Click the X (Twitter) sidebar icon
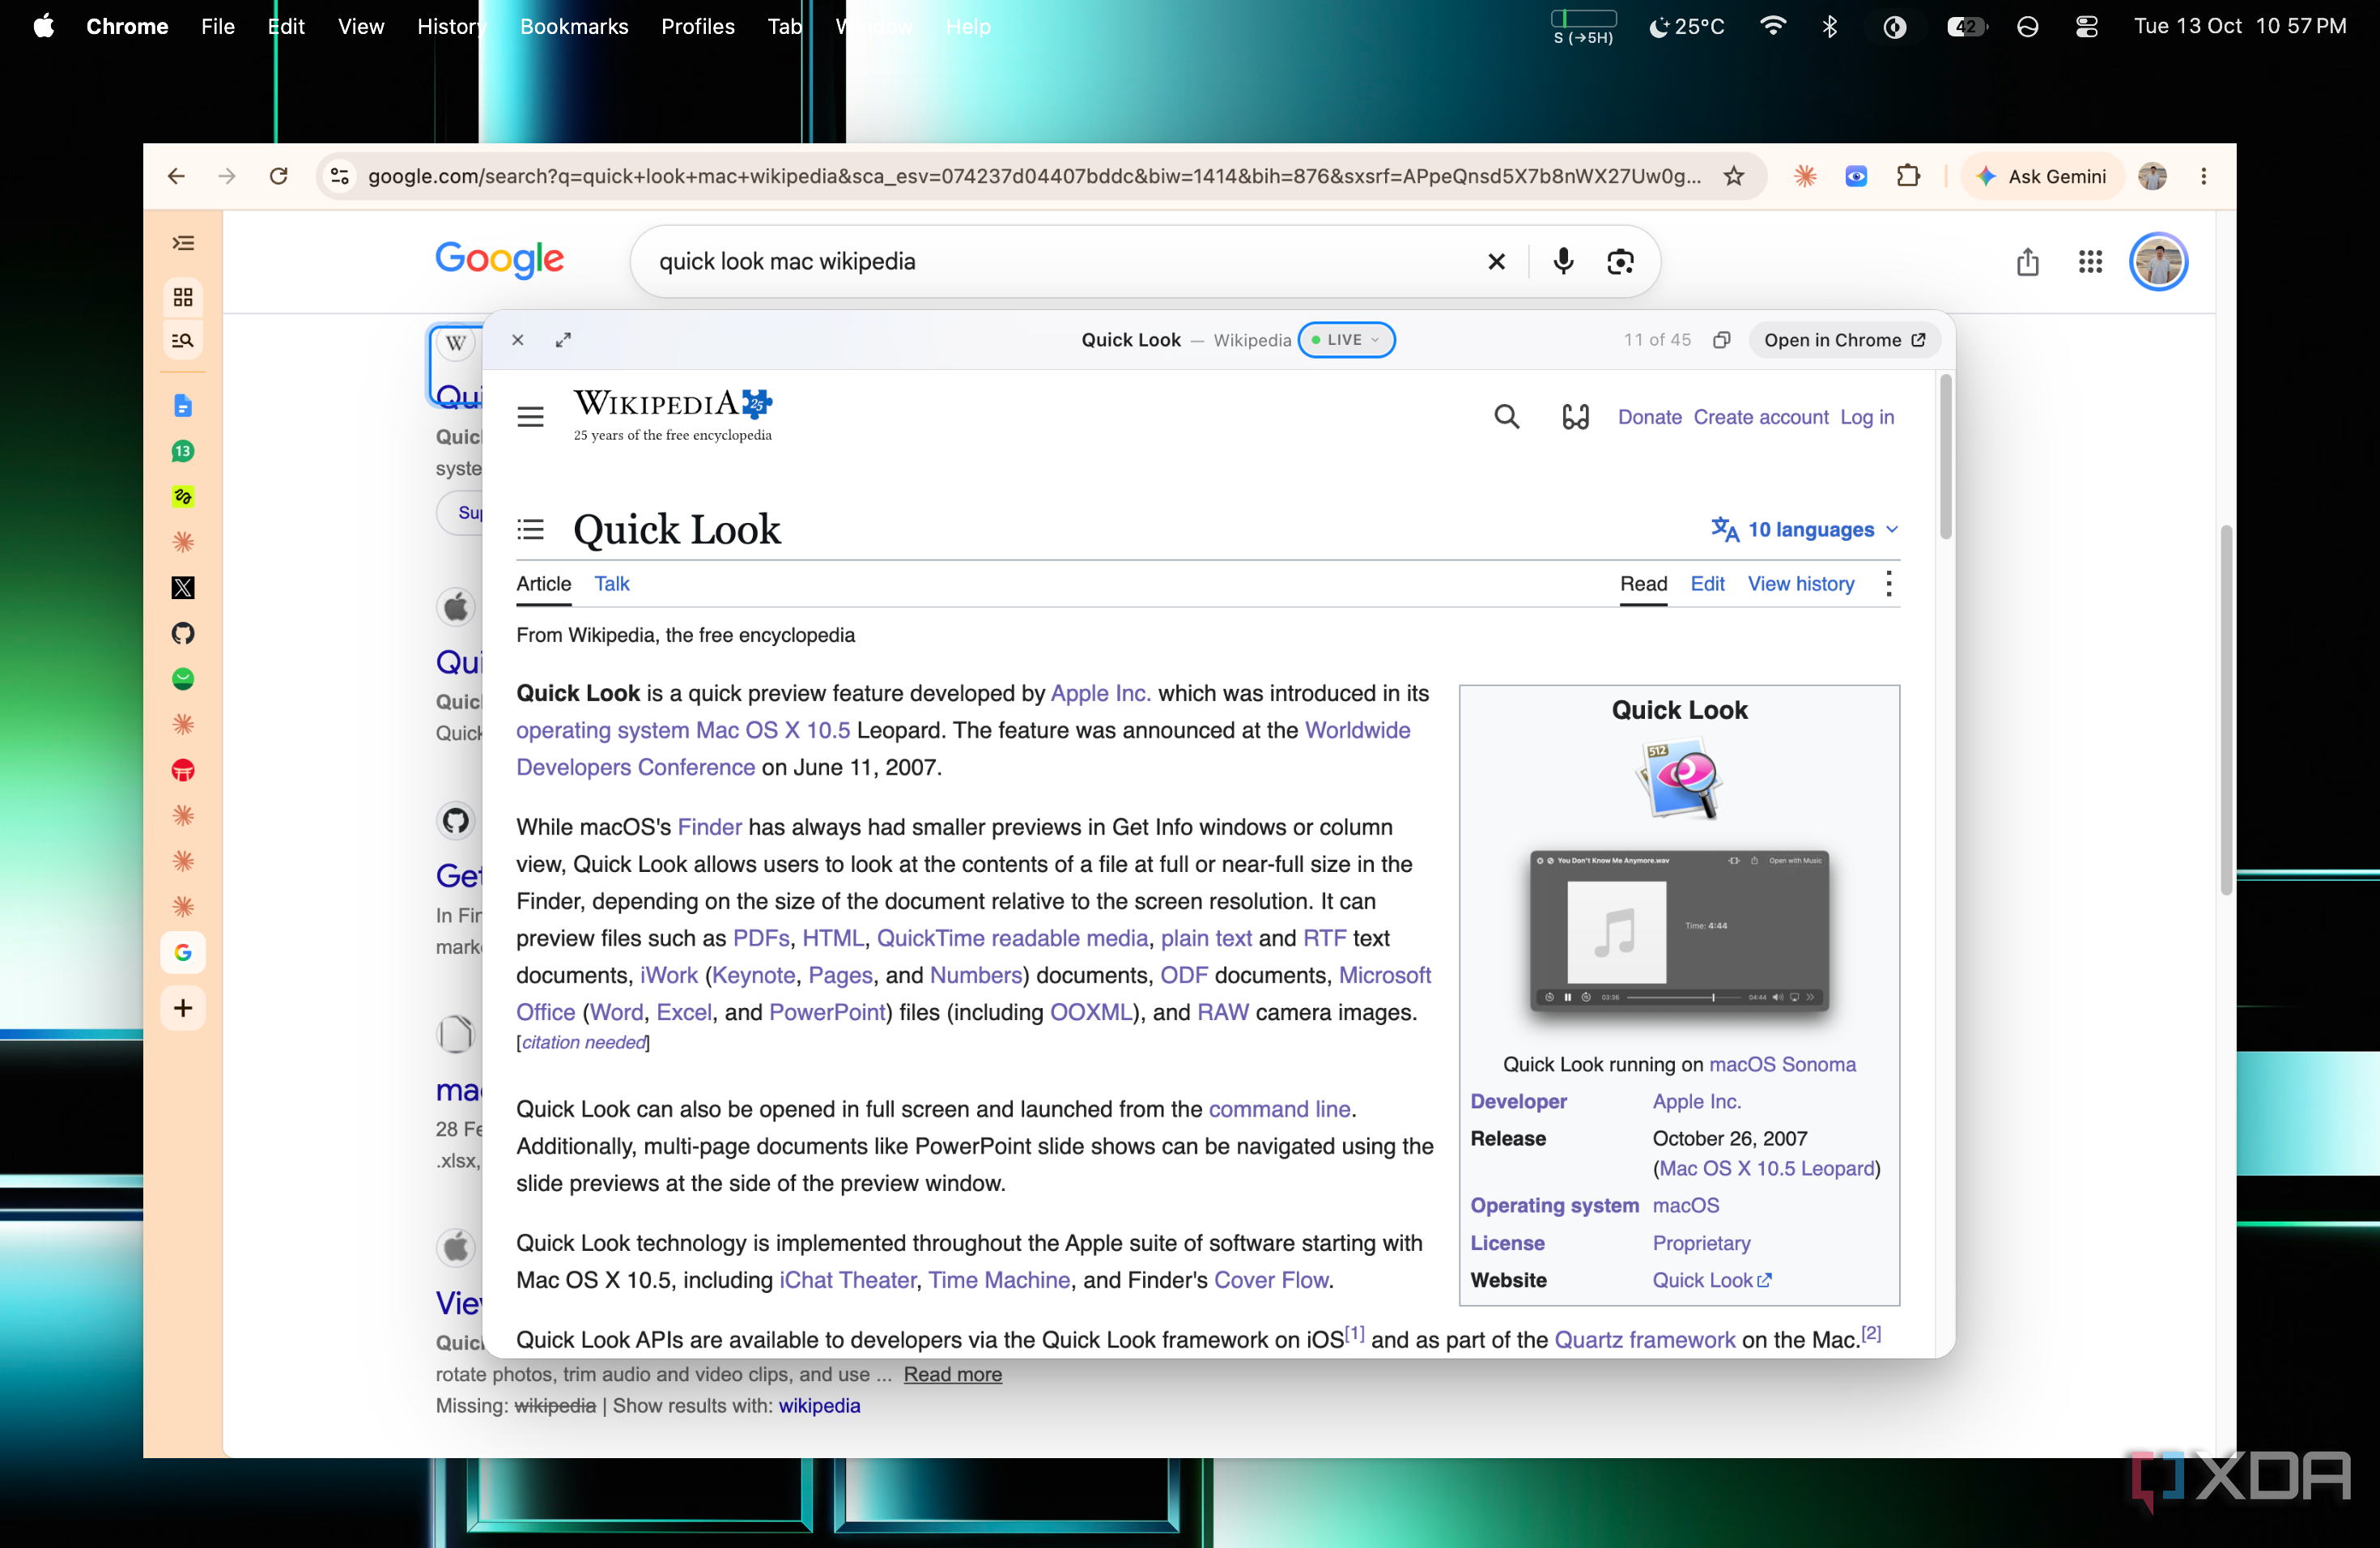Image resolution: width=2380 pixels, height=1548 pixels. pyautogui.click(x=183, y=588)
